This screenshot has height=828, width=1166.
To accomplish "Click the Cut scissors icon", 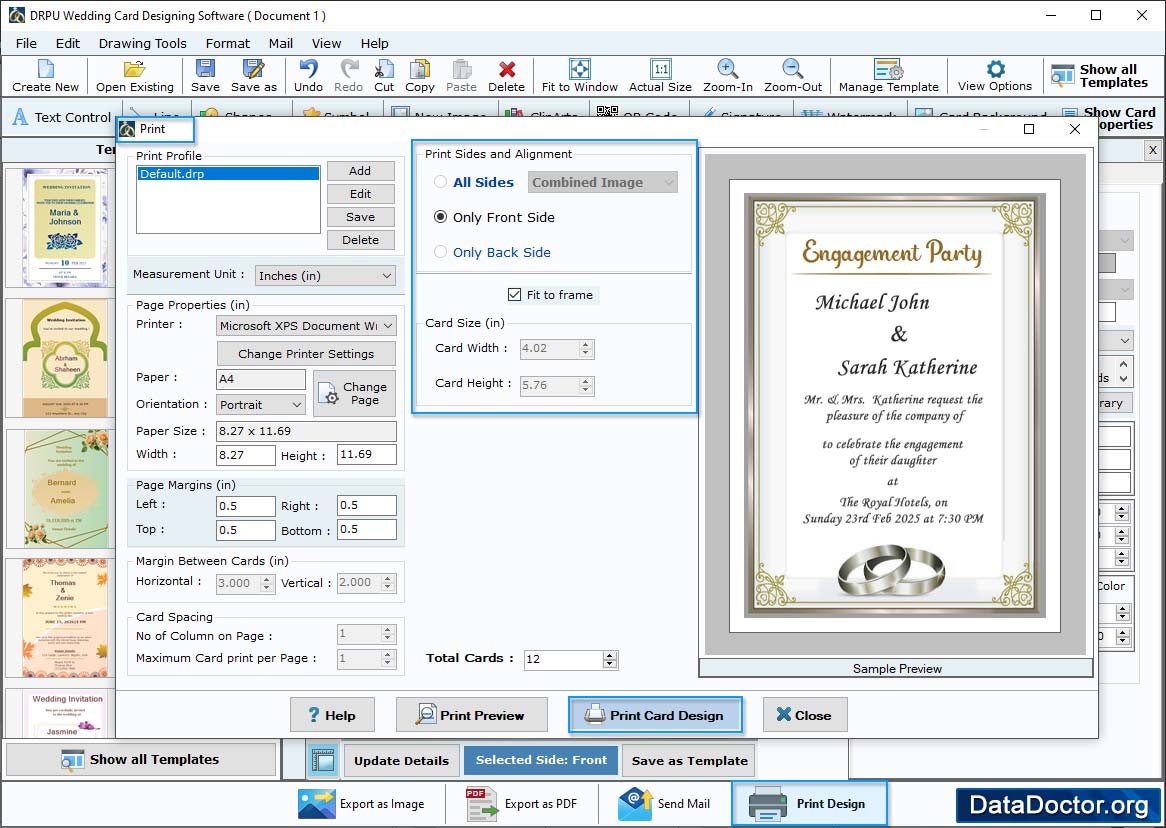I will coord(384,76).
